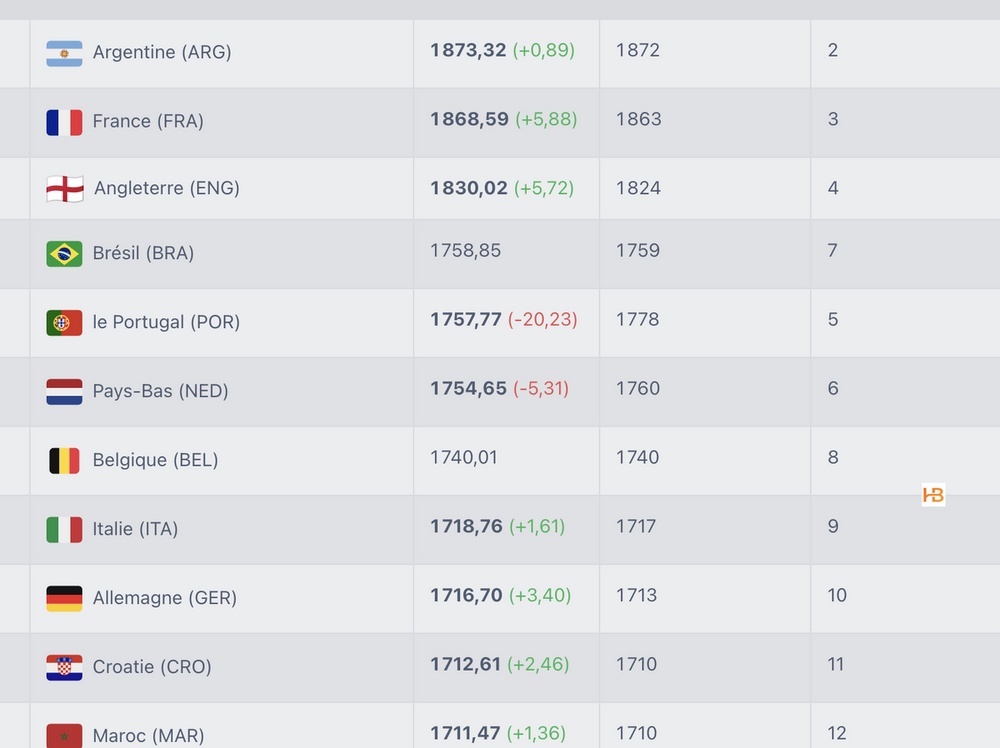Click the Argentina flag icon
Viewport: 1000px width, 748px height.
point(64,53)
